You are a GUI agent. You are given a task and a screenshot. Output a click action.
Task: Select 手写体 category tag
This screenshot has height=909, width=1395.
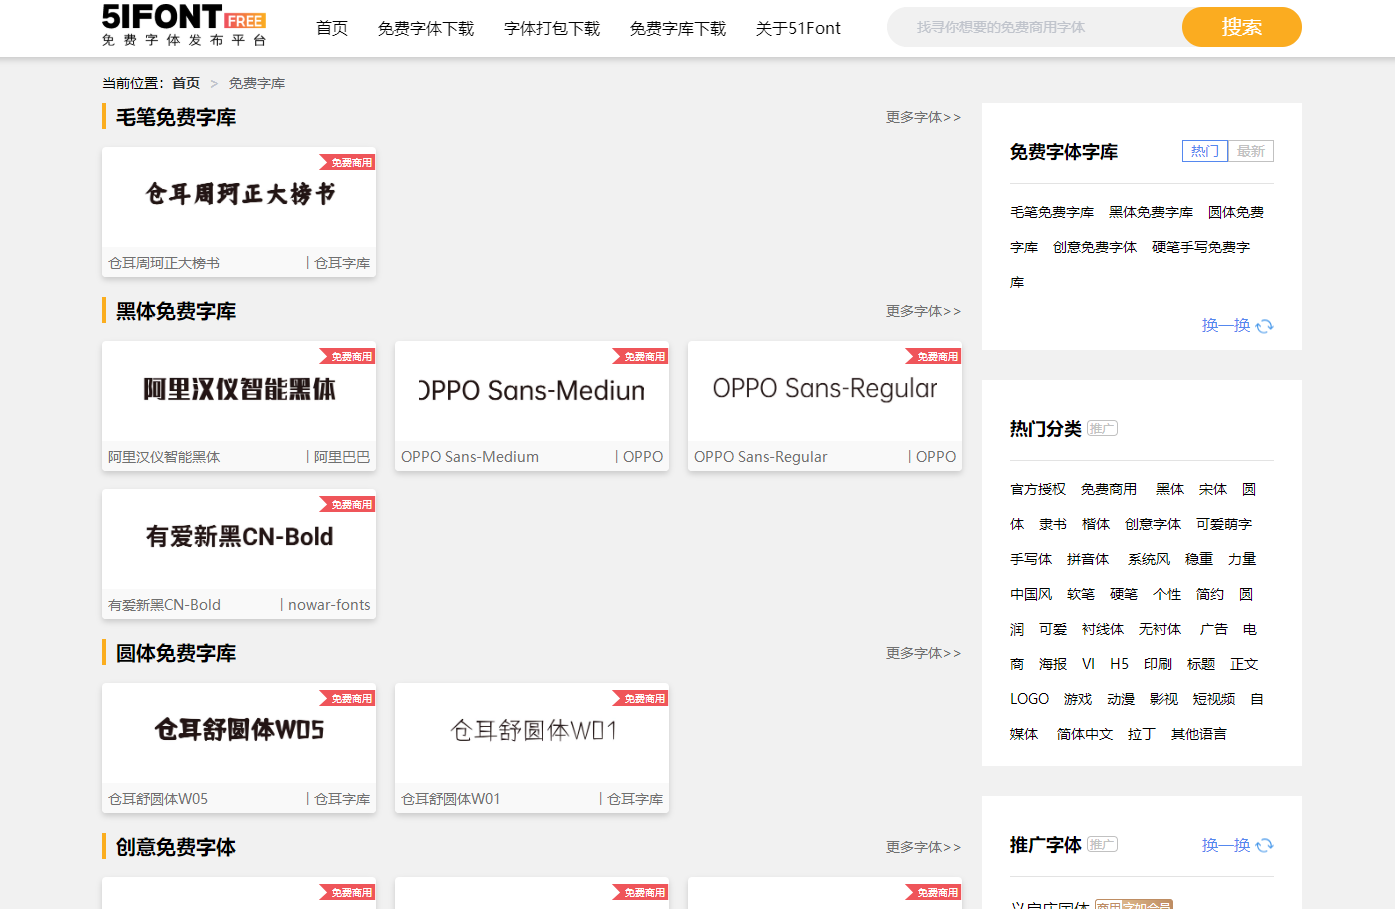coord(1031,559)
